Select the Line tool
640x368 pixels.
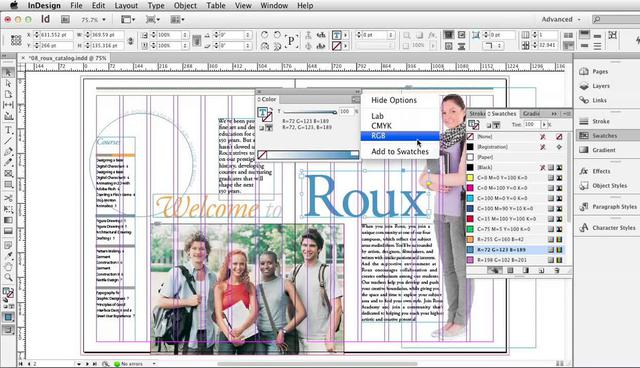8,141
